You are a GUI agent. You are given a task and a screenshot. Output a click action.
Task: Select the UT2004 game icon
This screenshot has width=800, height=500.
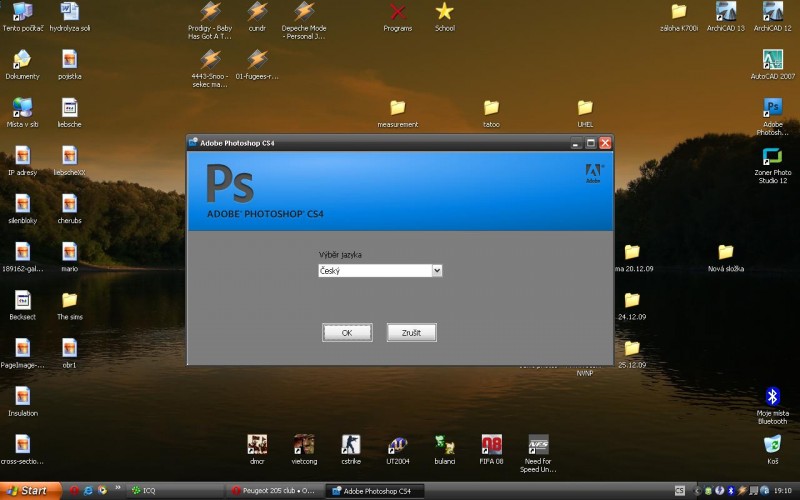397,444
